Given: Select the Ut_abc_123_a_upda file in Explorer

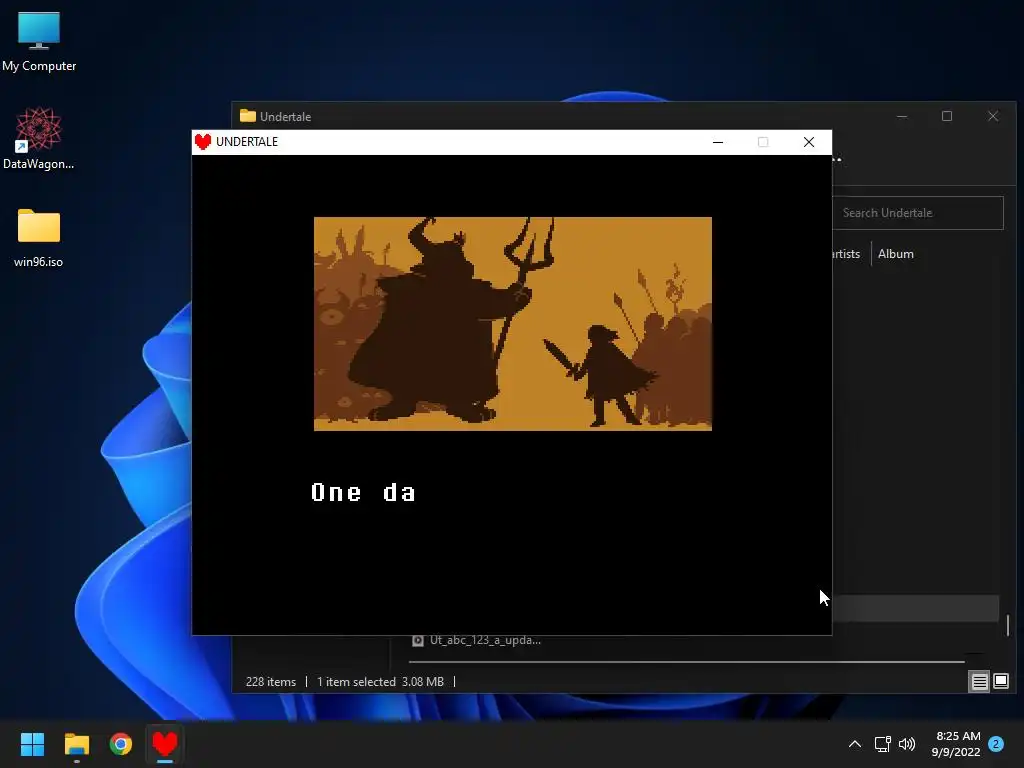Looking at the screenshot, I should pos(477,640).
